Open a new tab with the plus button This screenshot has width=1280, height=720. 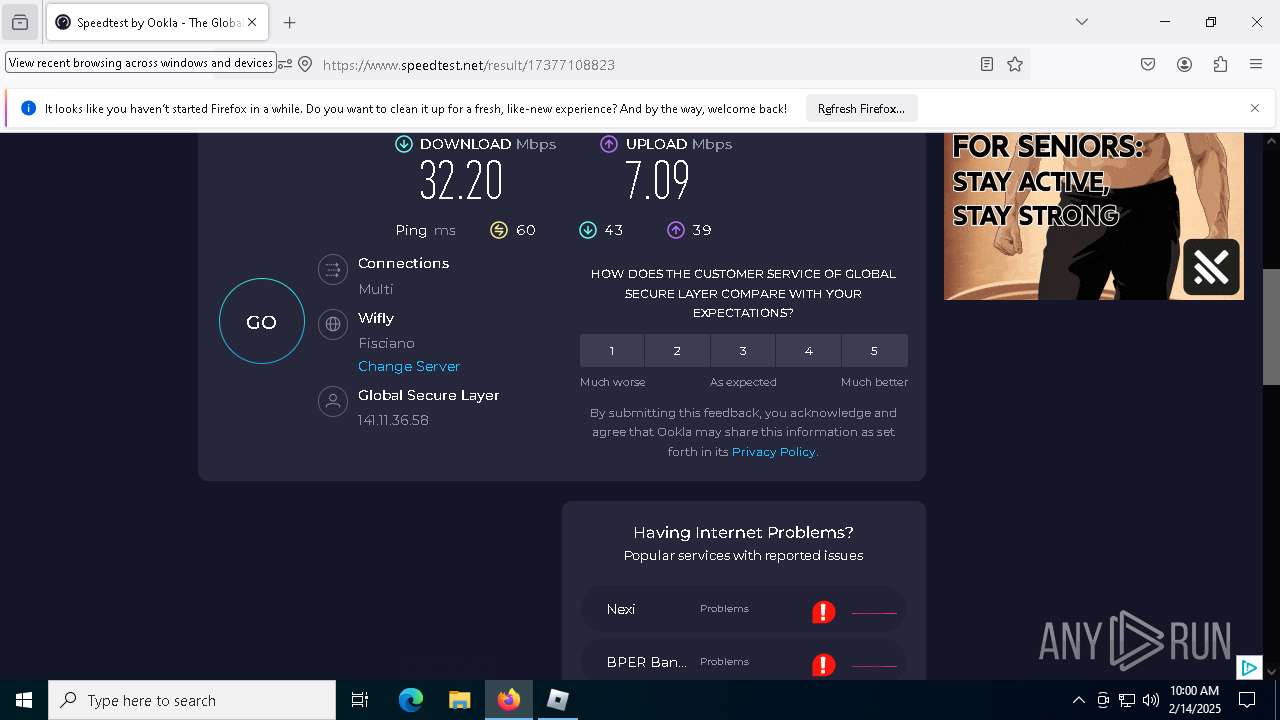(290, 22)
